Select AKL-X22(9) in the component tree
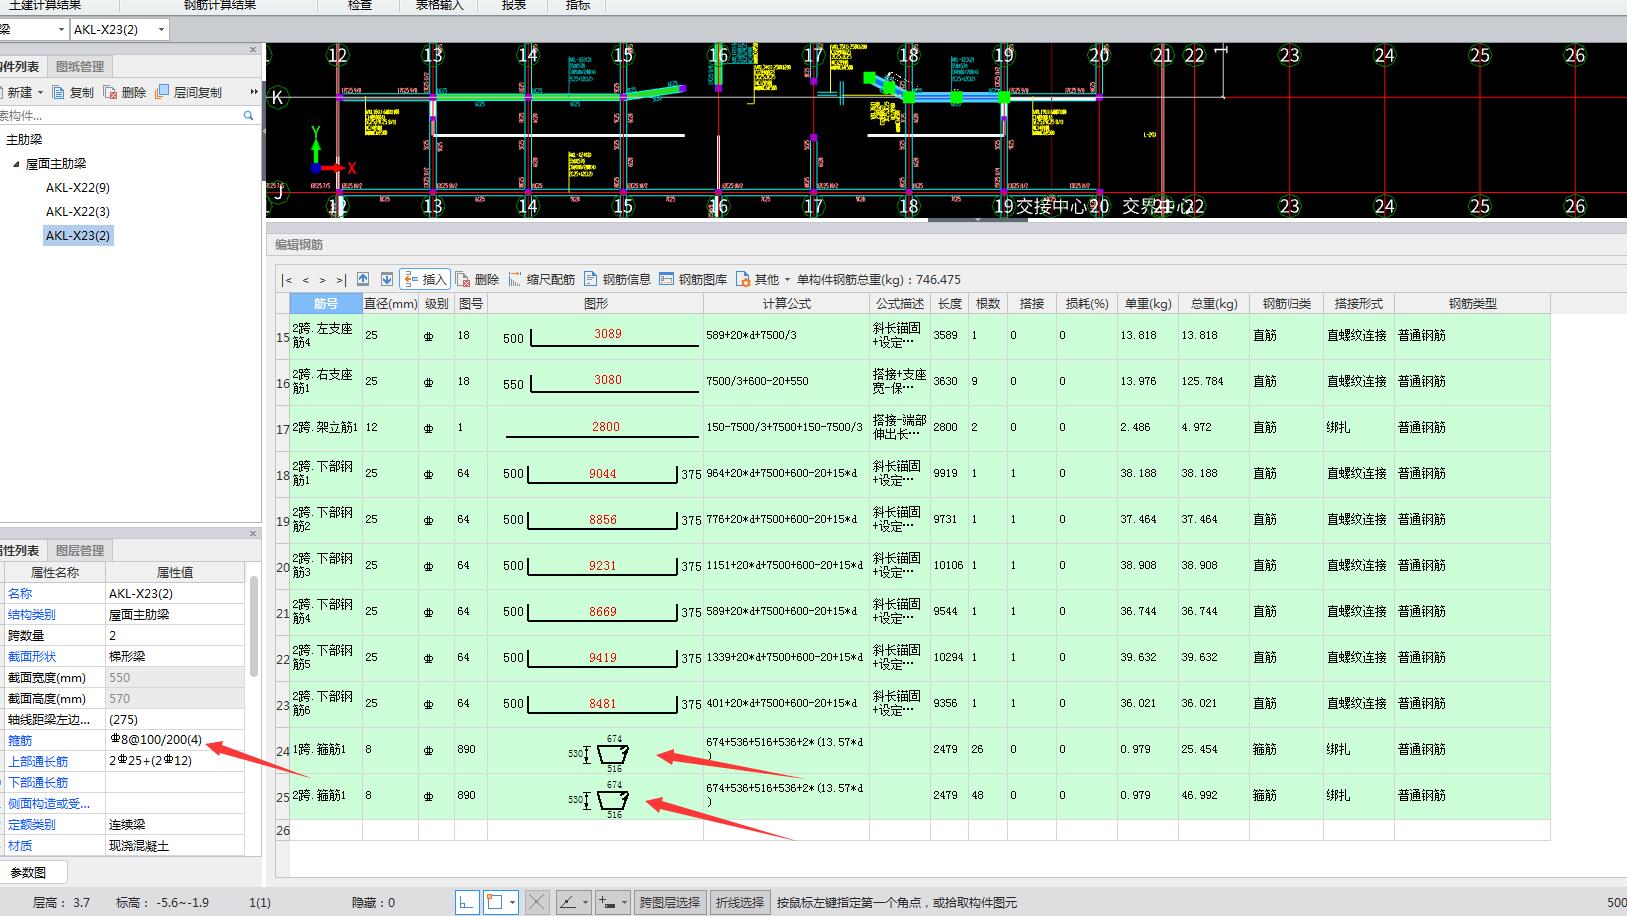1627x916 pixels. [x=78, y=188]
